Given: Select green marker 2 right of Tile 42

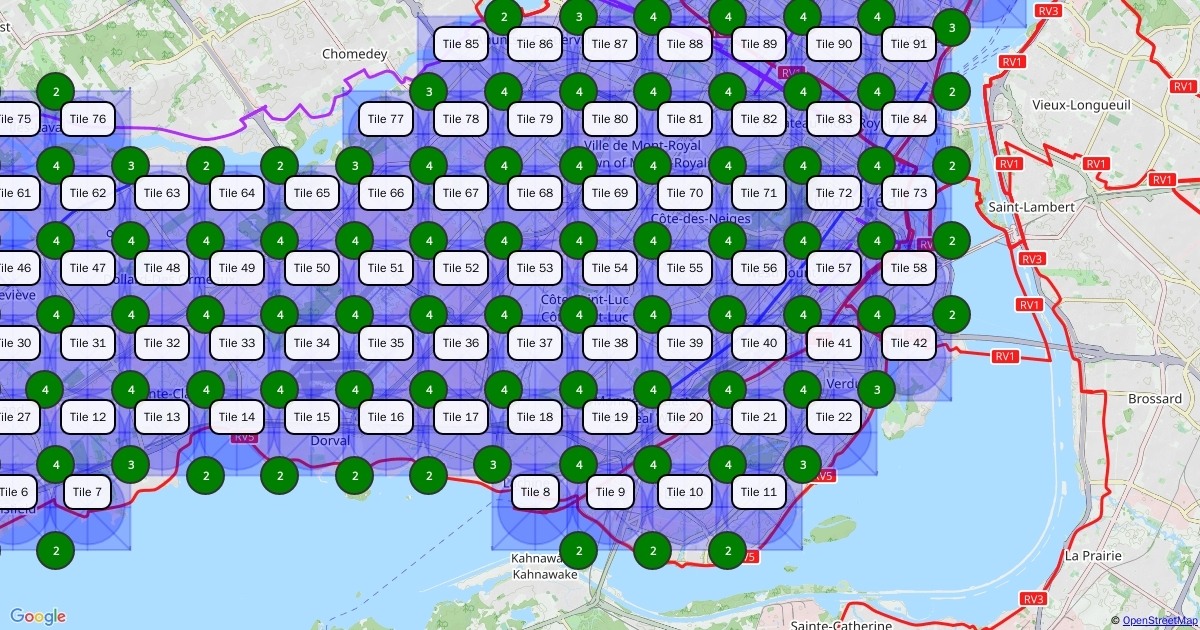Looking at the screenshot, I should (952, 315).
